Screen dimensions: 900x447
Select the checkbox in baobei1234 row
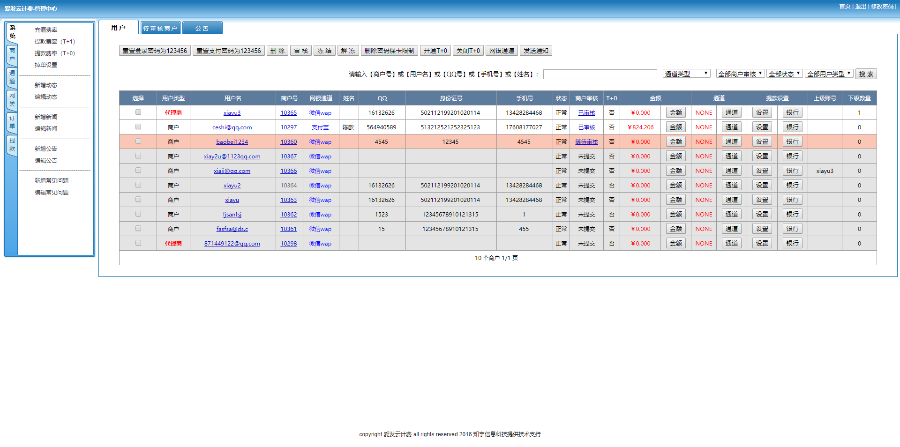(138, 141)
